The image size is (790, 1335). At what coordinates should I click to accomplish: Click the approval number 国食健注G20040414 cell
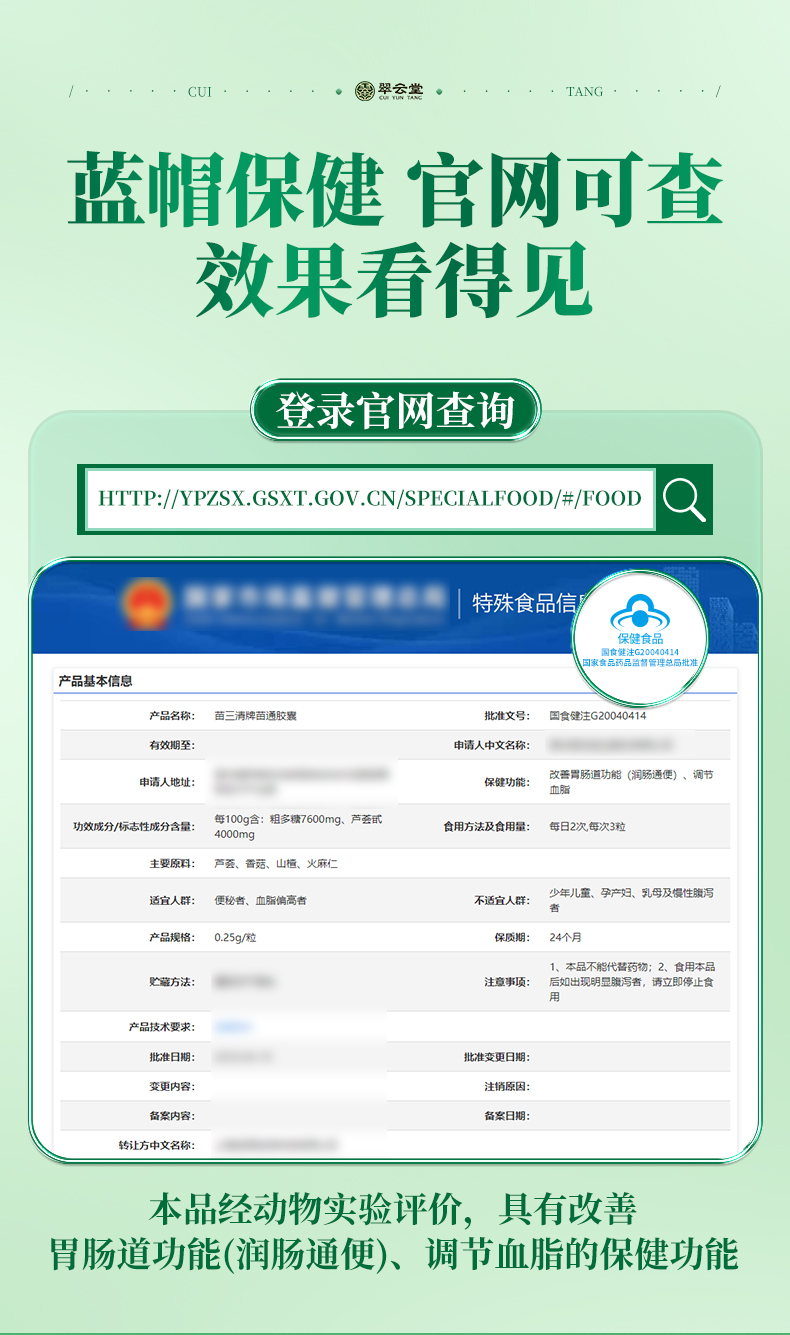pos(597,716)
